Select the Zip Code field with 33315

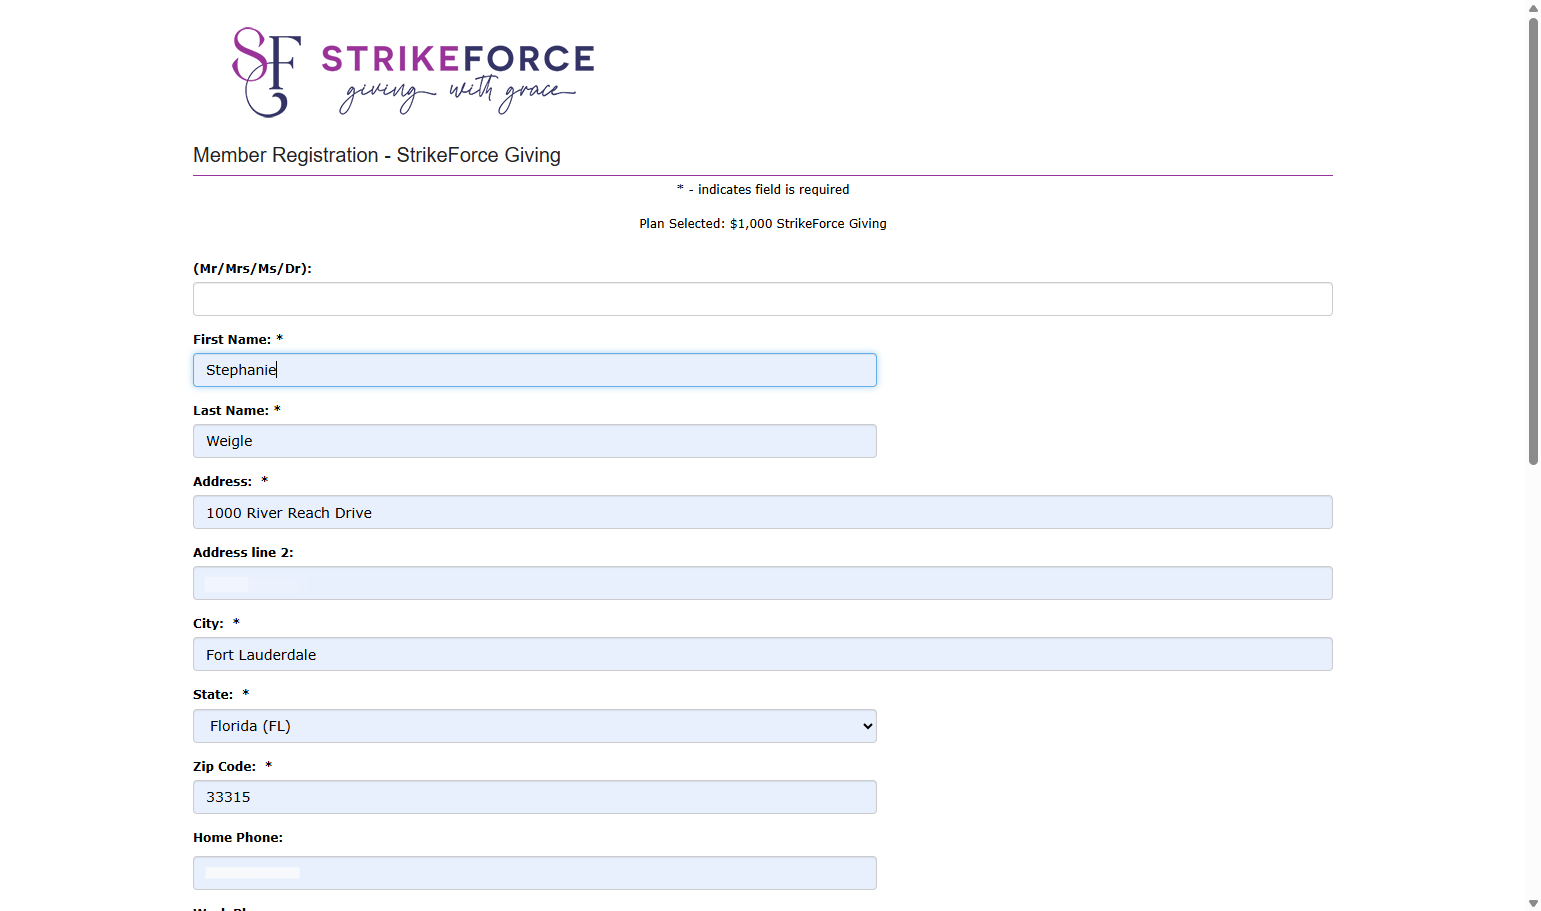click(534, 797)
